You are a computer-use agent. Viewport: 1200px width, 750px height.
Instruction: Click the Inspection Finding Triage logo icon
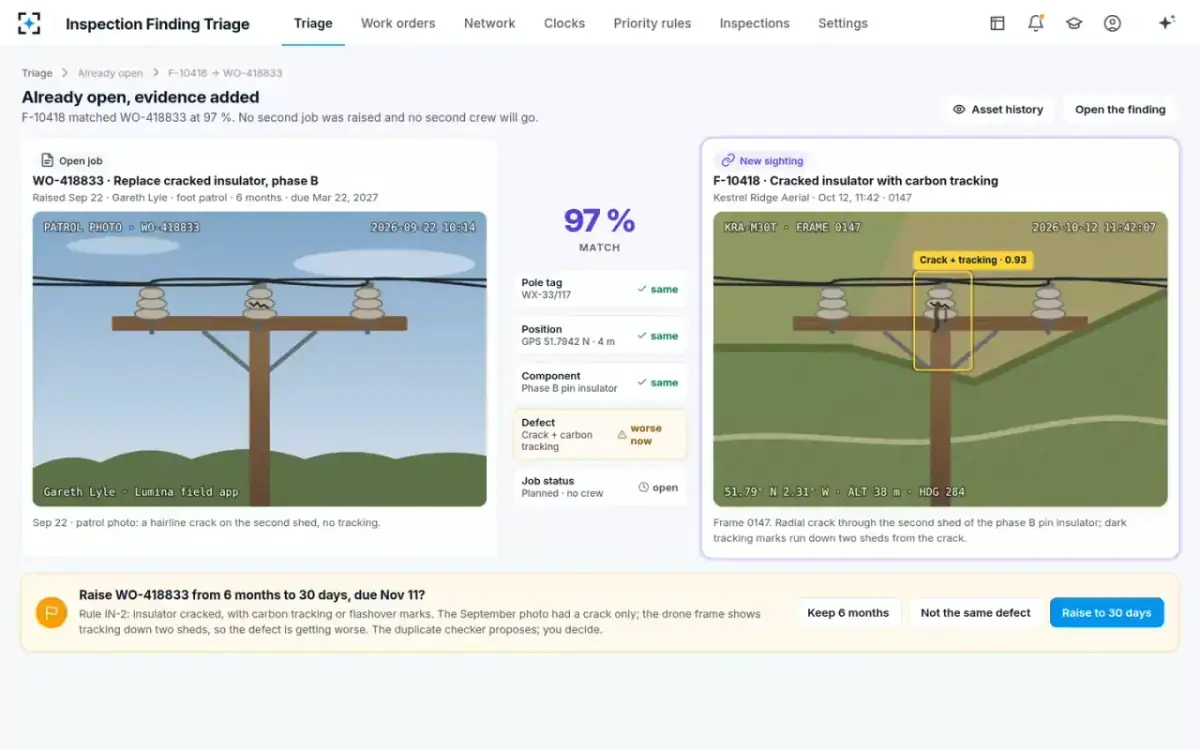point(30,23)
